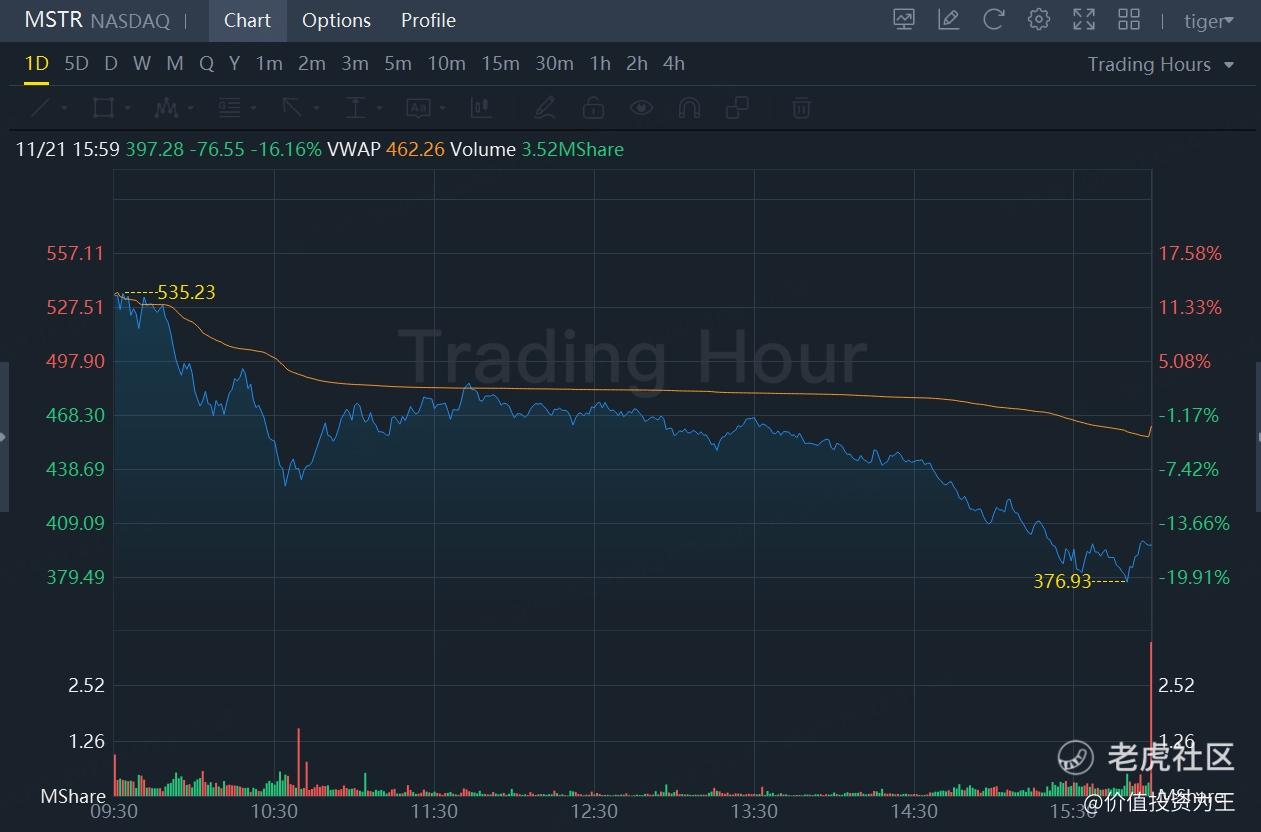Click the drawing edit chart icon
Viewport: 1261px width, 832px height.
(x=949, y=19)
